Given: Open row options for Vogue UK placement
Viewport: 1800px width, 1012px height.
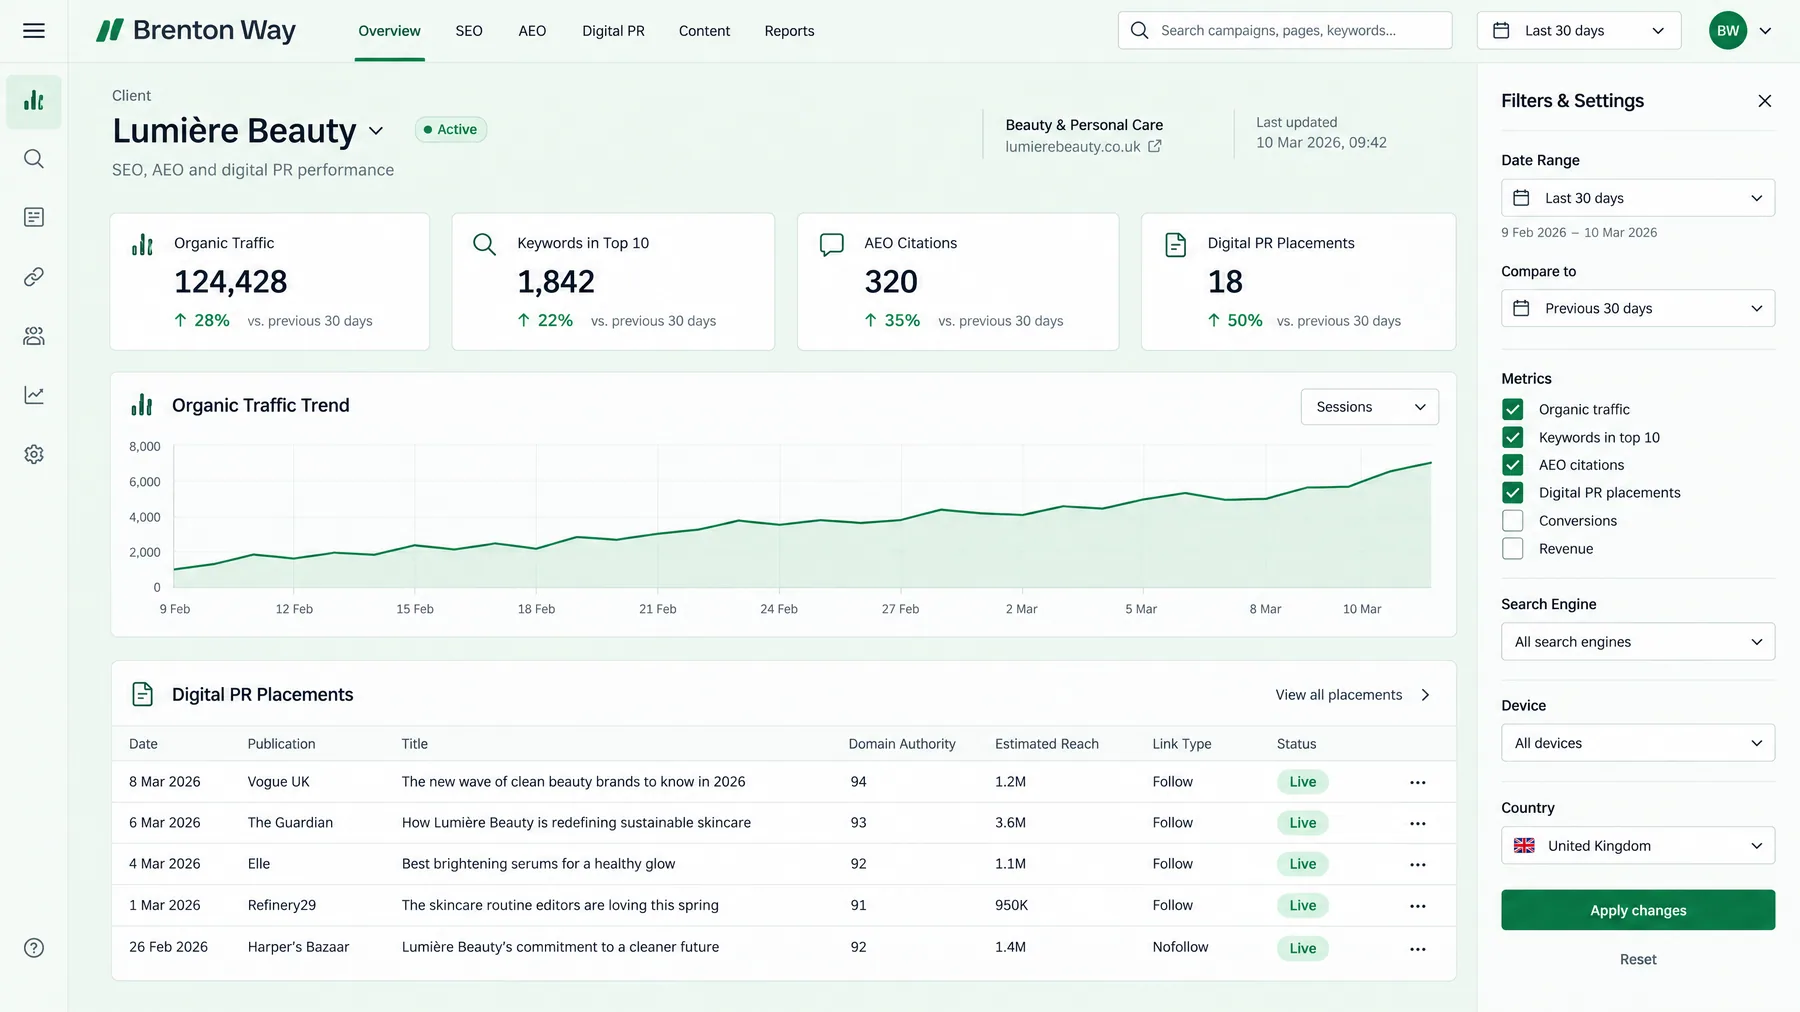Looking at the screenshot, I should tap(1418, 782).
